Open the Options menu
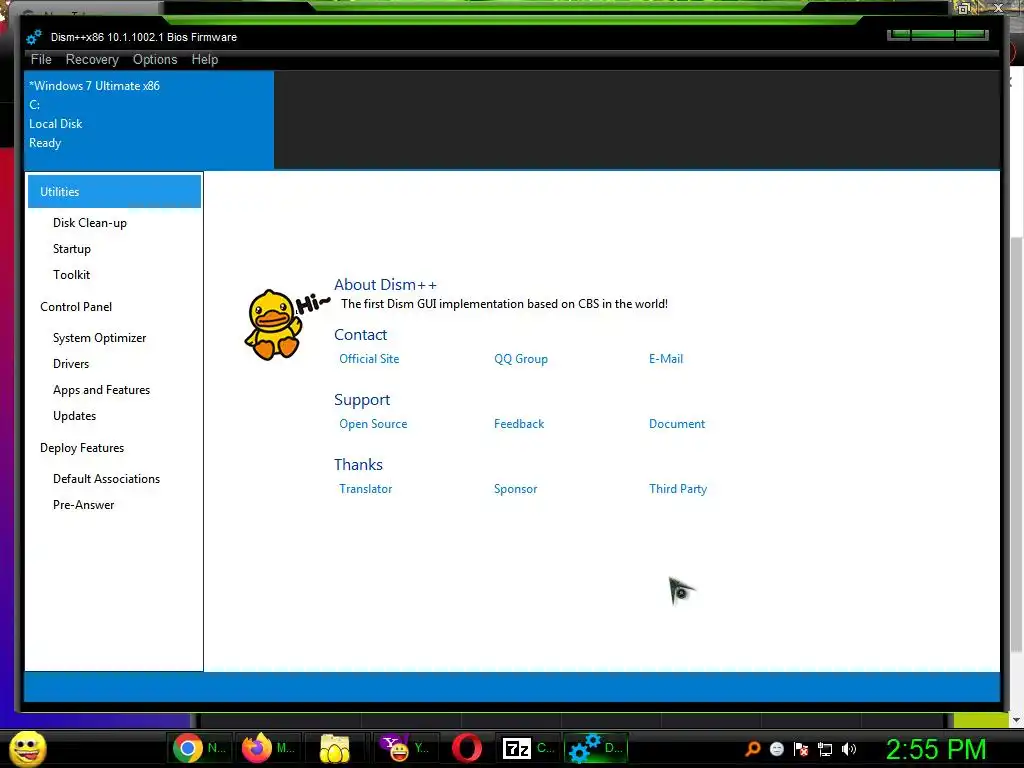 point(155,59)
